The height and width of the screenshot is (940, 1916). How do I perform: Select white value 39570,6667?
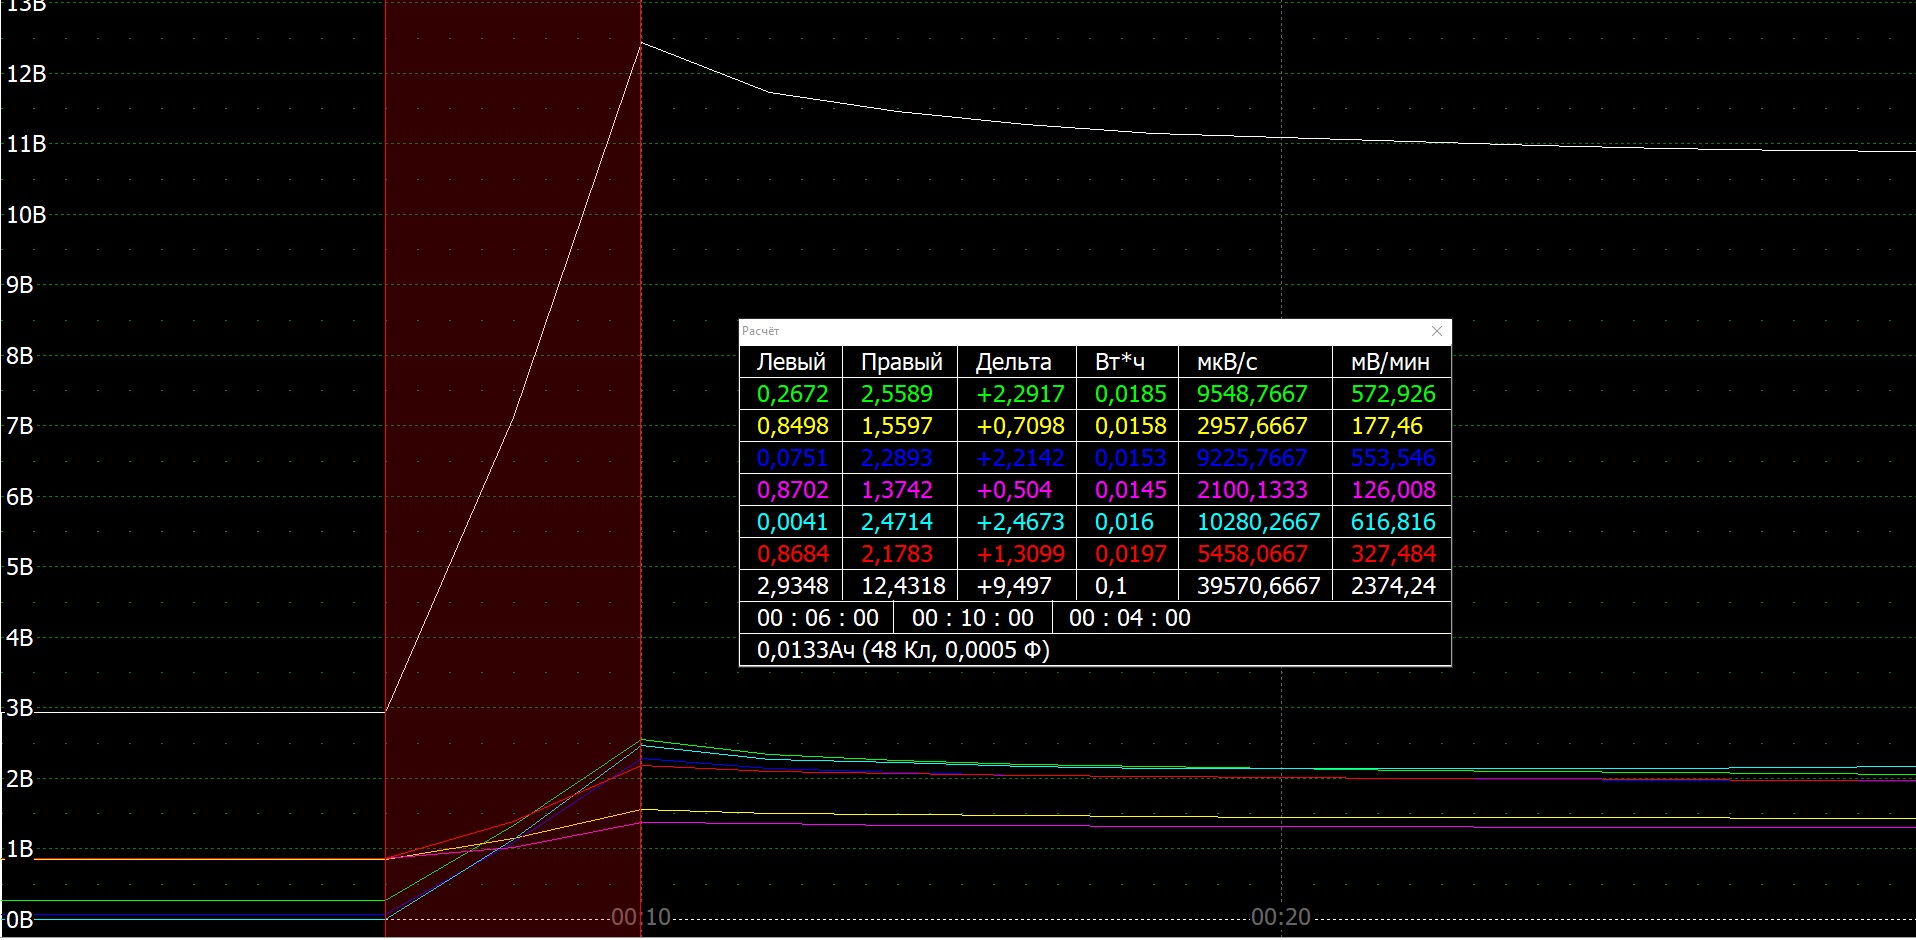[1258, 586]
